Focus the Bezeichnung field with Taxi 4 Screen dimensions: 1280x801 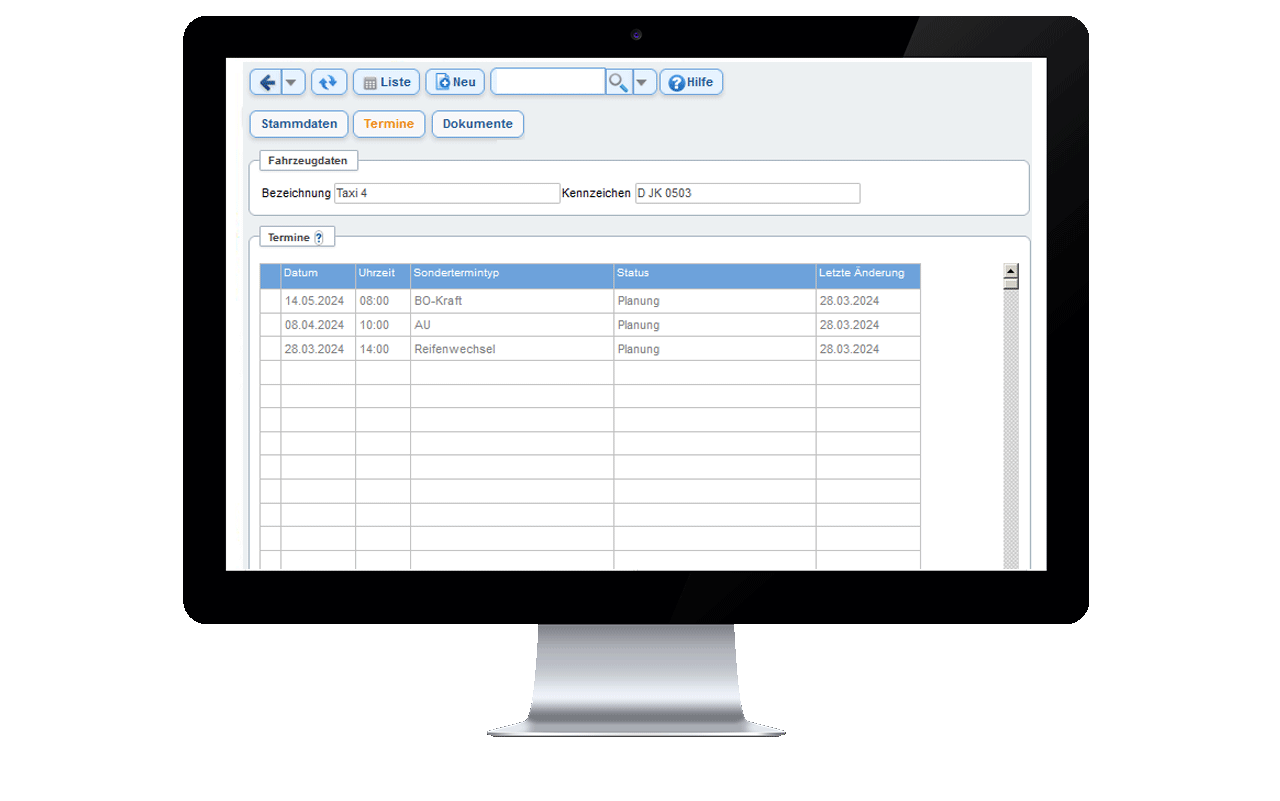coord(446,193)
